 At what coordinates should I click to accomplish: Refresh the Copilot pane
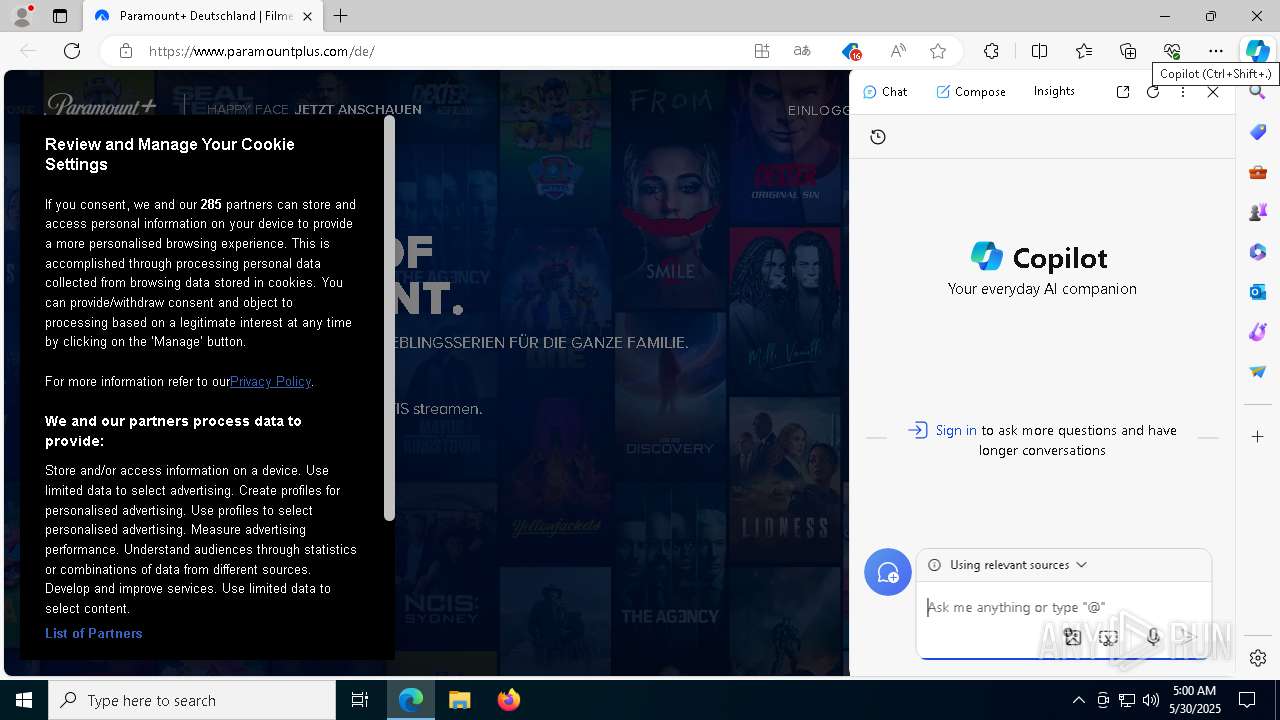[x=1153, y=92]
